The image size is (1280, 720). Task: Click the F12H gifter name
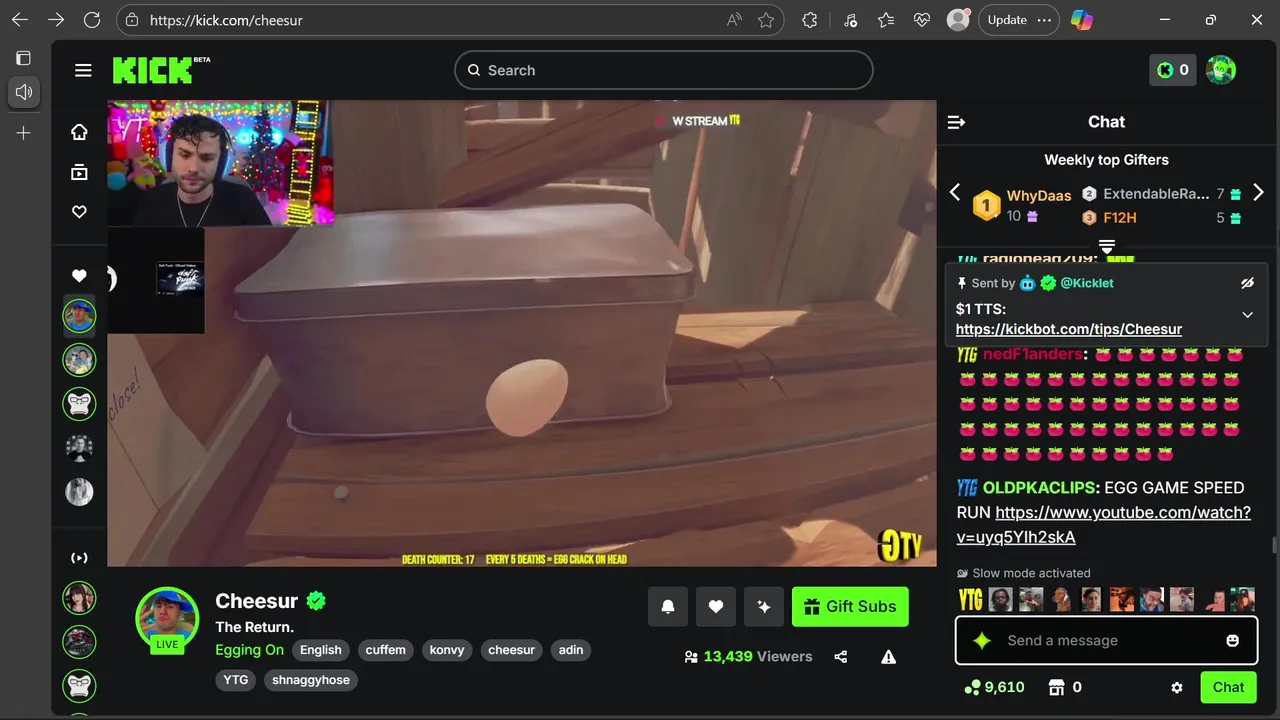pyautogui.click(x=1120, y=218)
